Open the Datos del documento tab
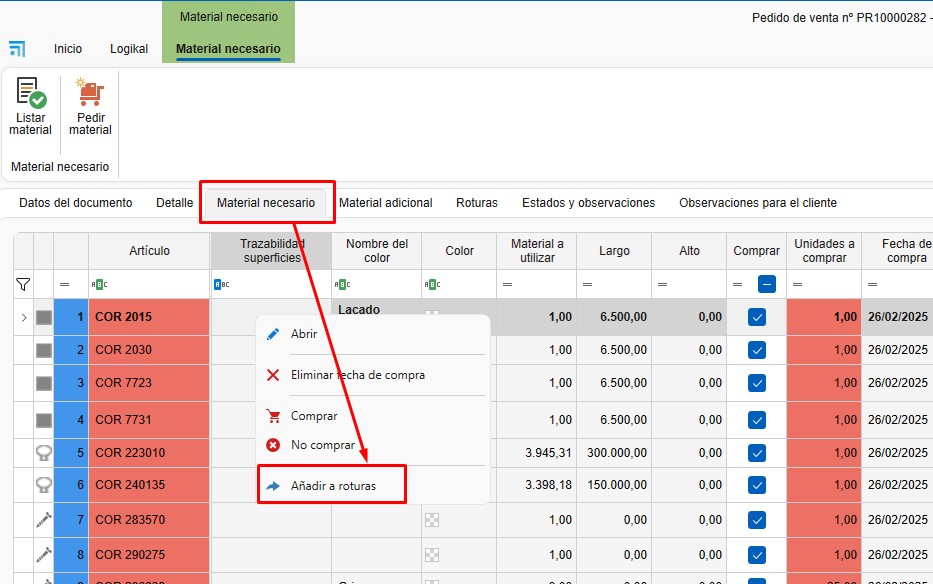Viewport: 933px width, 584px height. 76,203
